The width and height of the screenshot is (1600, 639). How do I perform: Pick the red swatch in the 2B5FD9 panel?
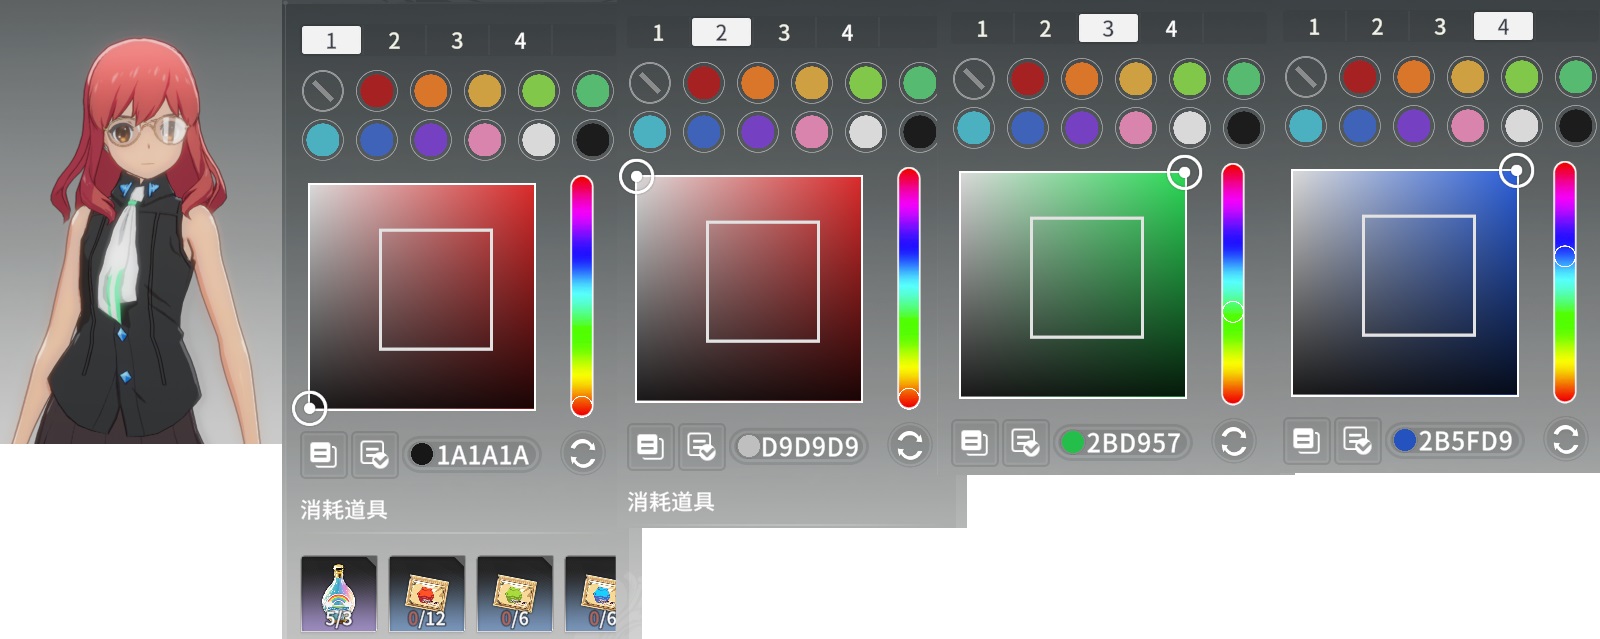(1360, 77)
